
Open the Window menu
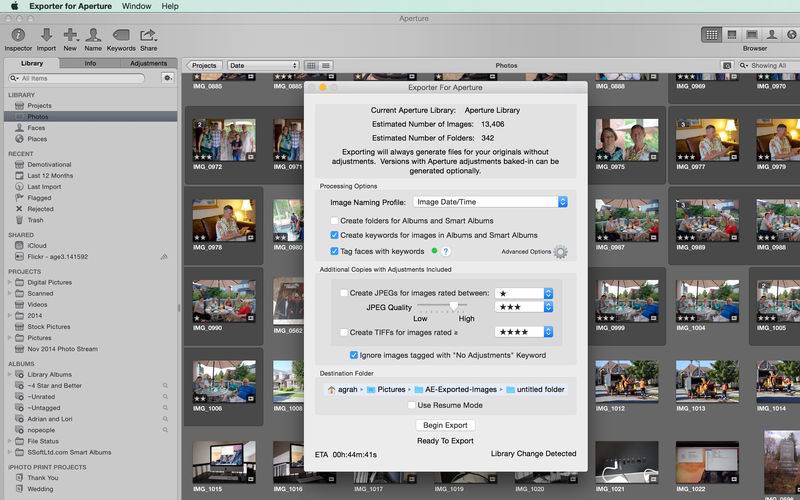tap(136, 6)
